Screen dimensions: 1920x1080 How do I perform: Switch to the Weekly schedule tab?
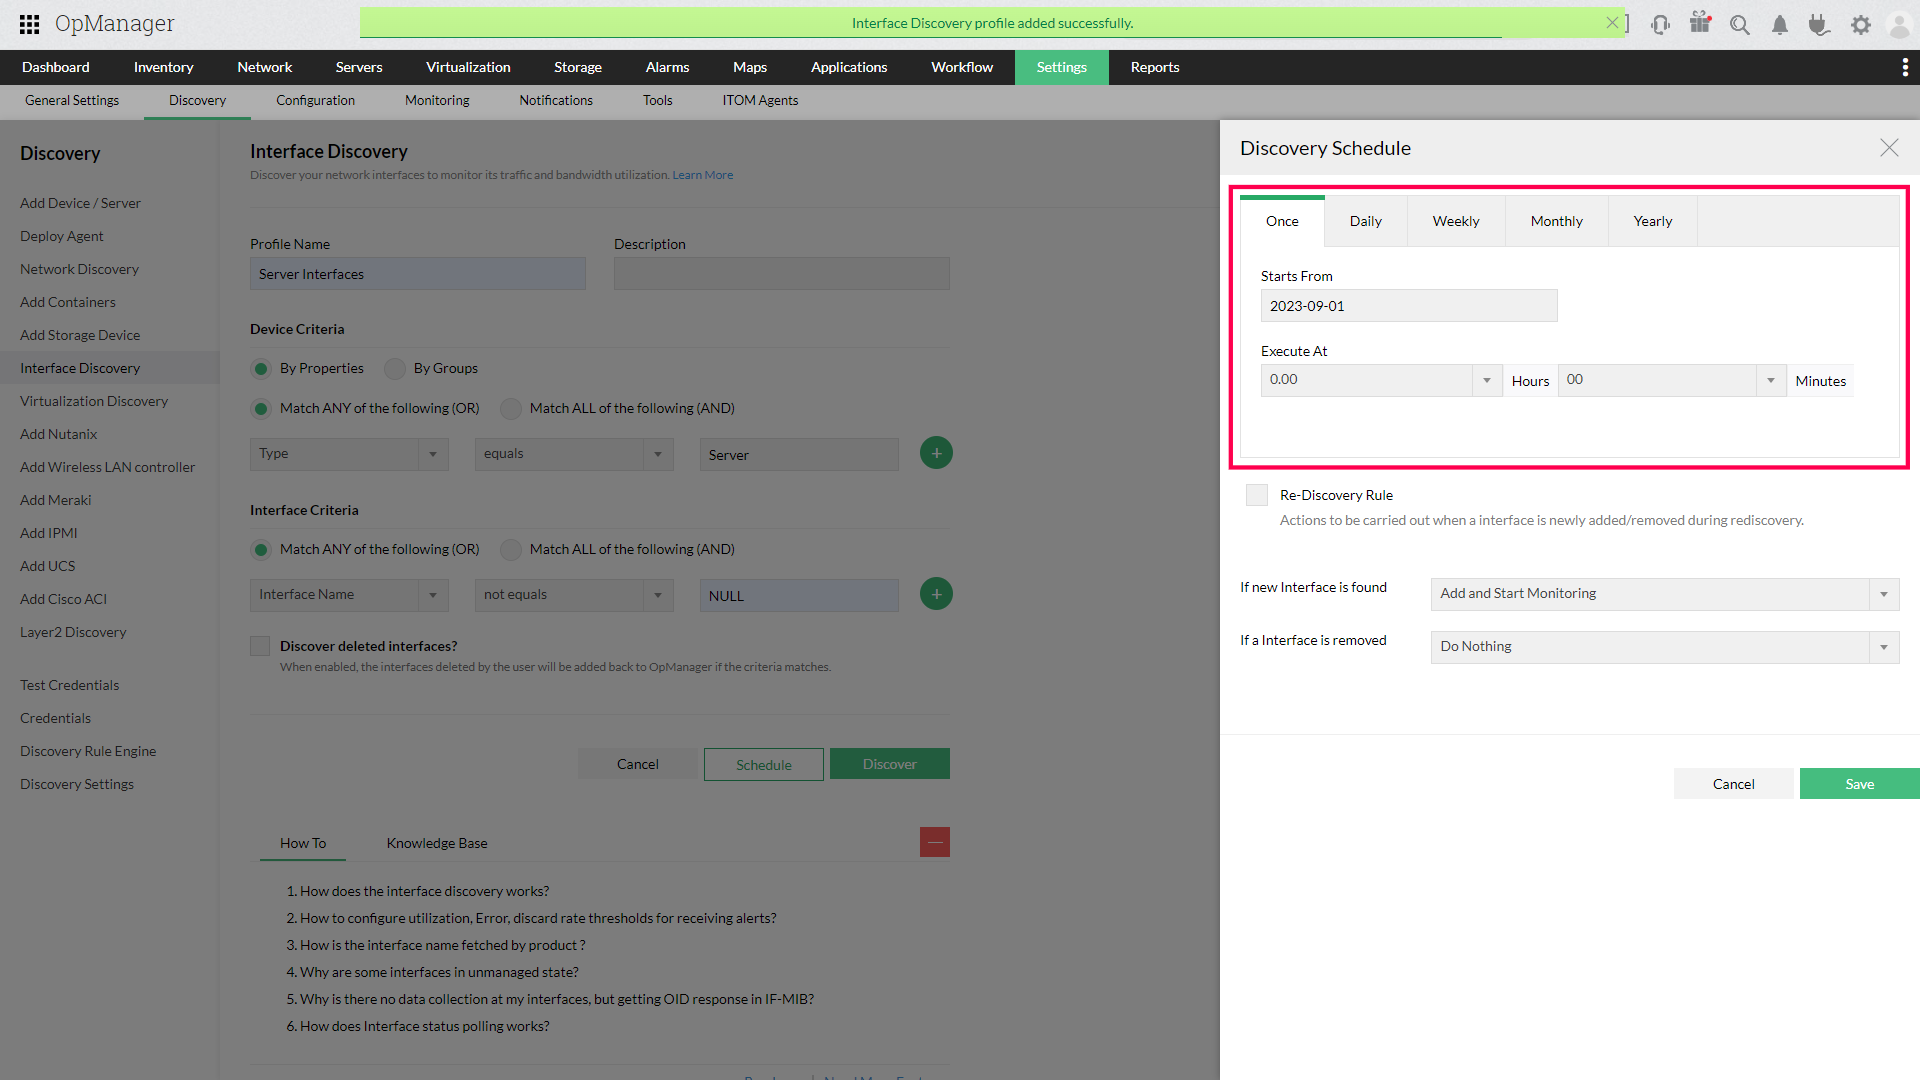pos(1455,221)
